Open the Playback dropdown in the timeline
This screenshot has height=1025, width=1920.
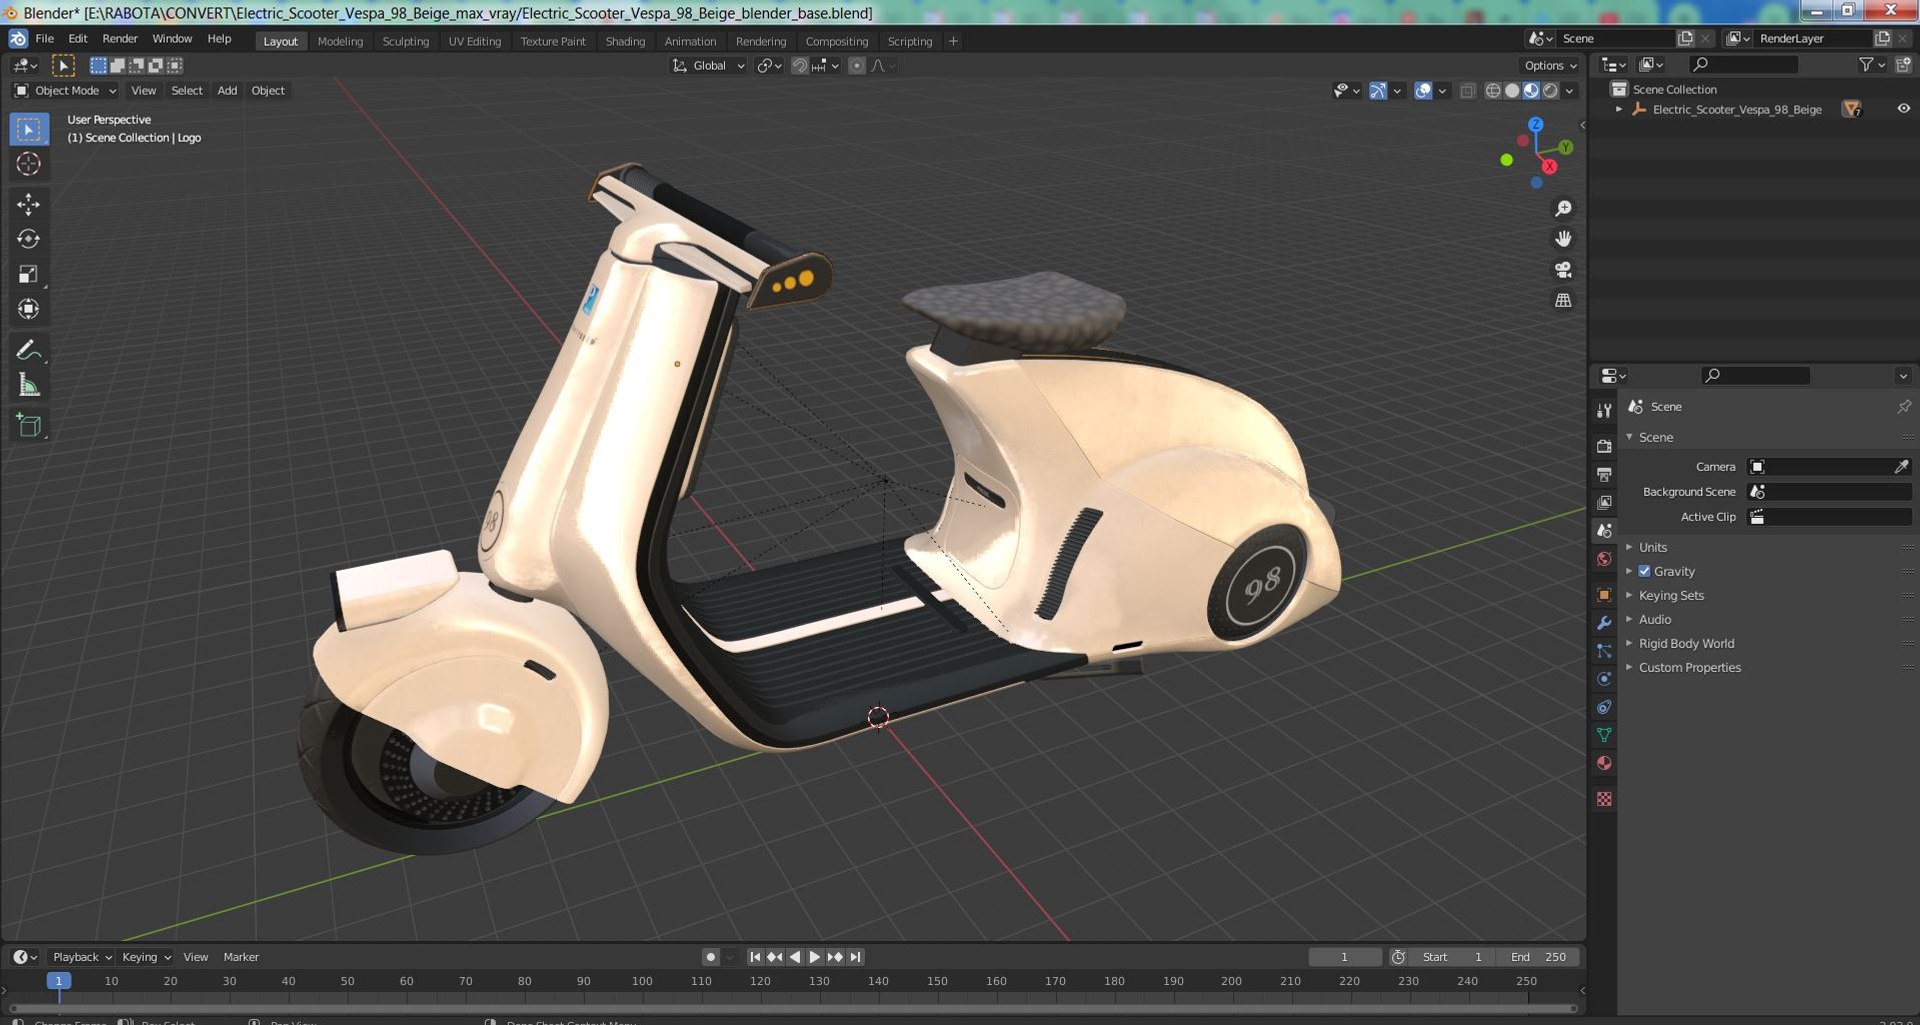[82, 957]
